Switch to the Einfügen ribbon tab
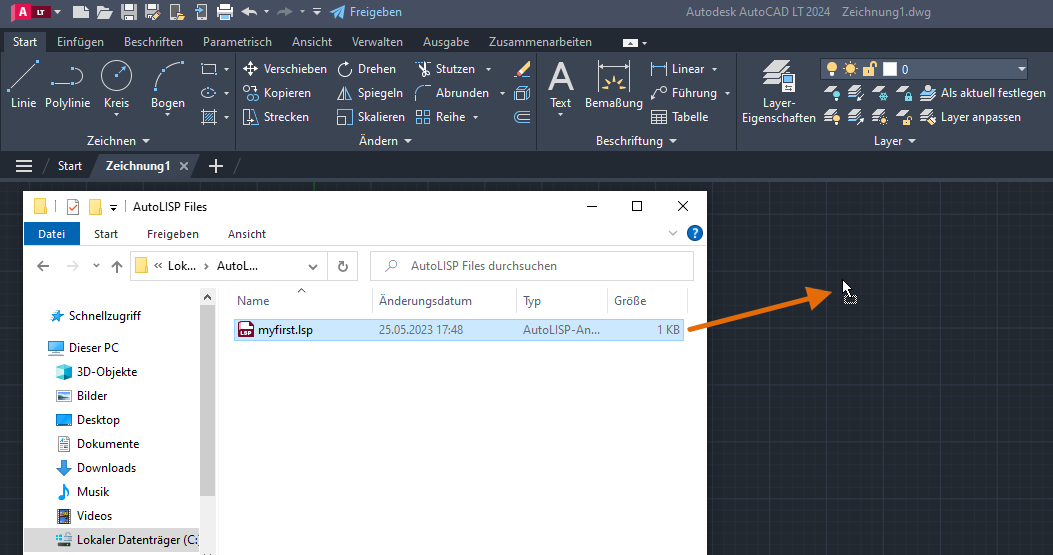Viewport: 1053px width, 555px height. point(81,42)
